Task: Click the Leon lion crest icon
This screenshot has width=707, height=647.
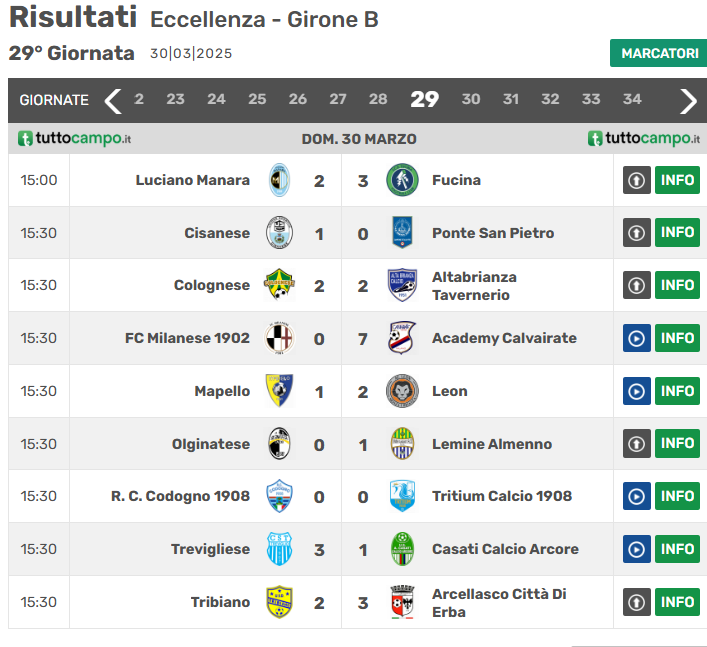Action: (402, 391)
